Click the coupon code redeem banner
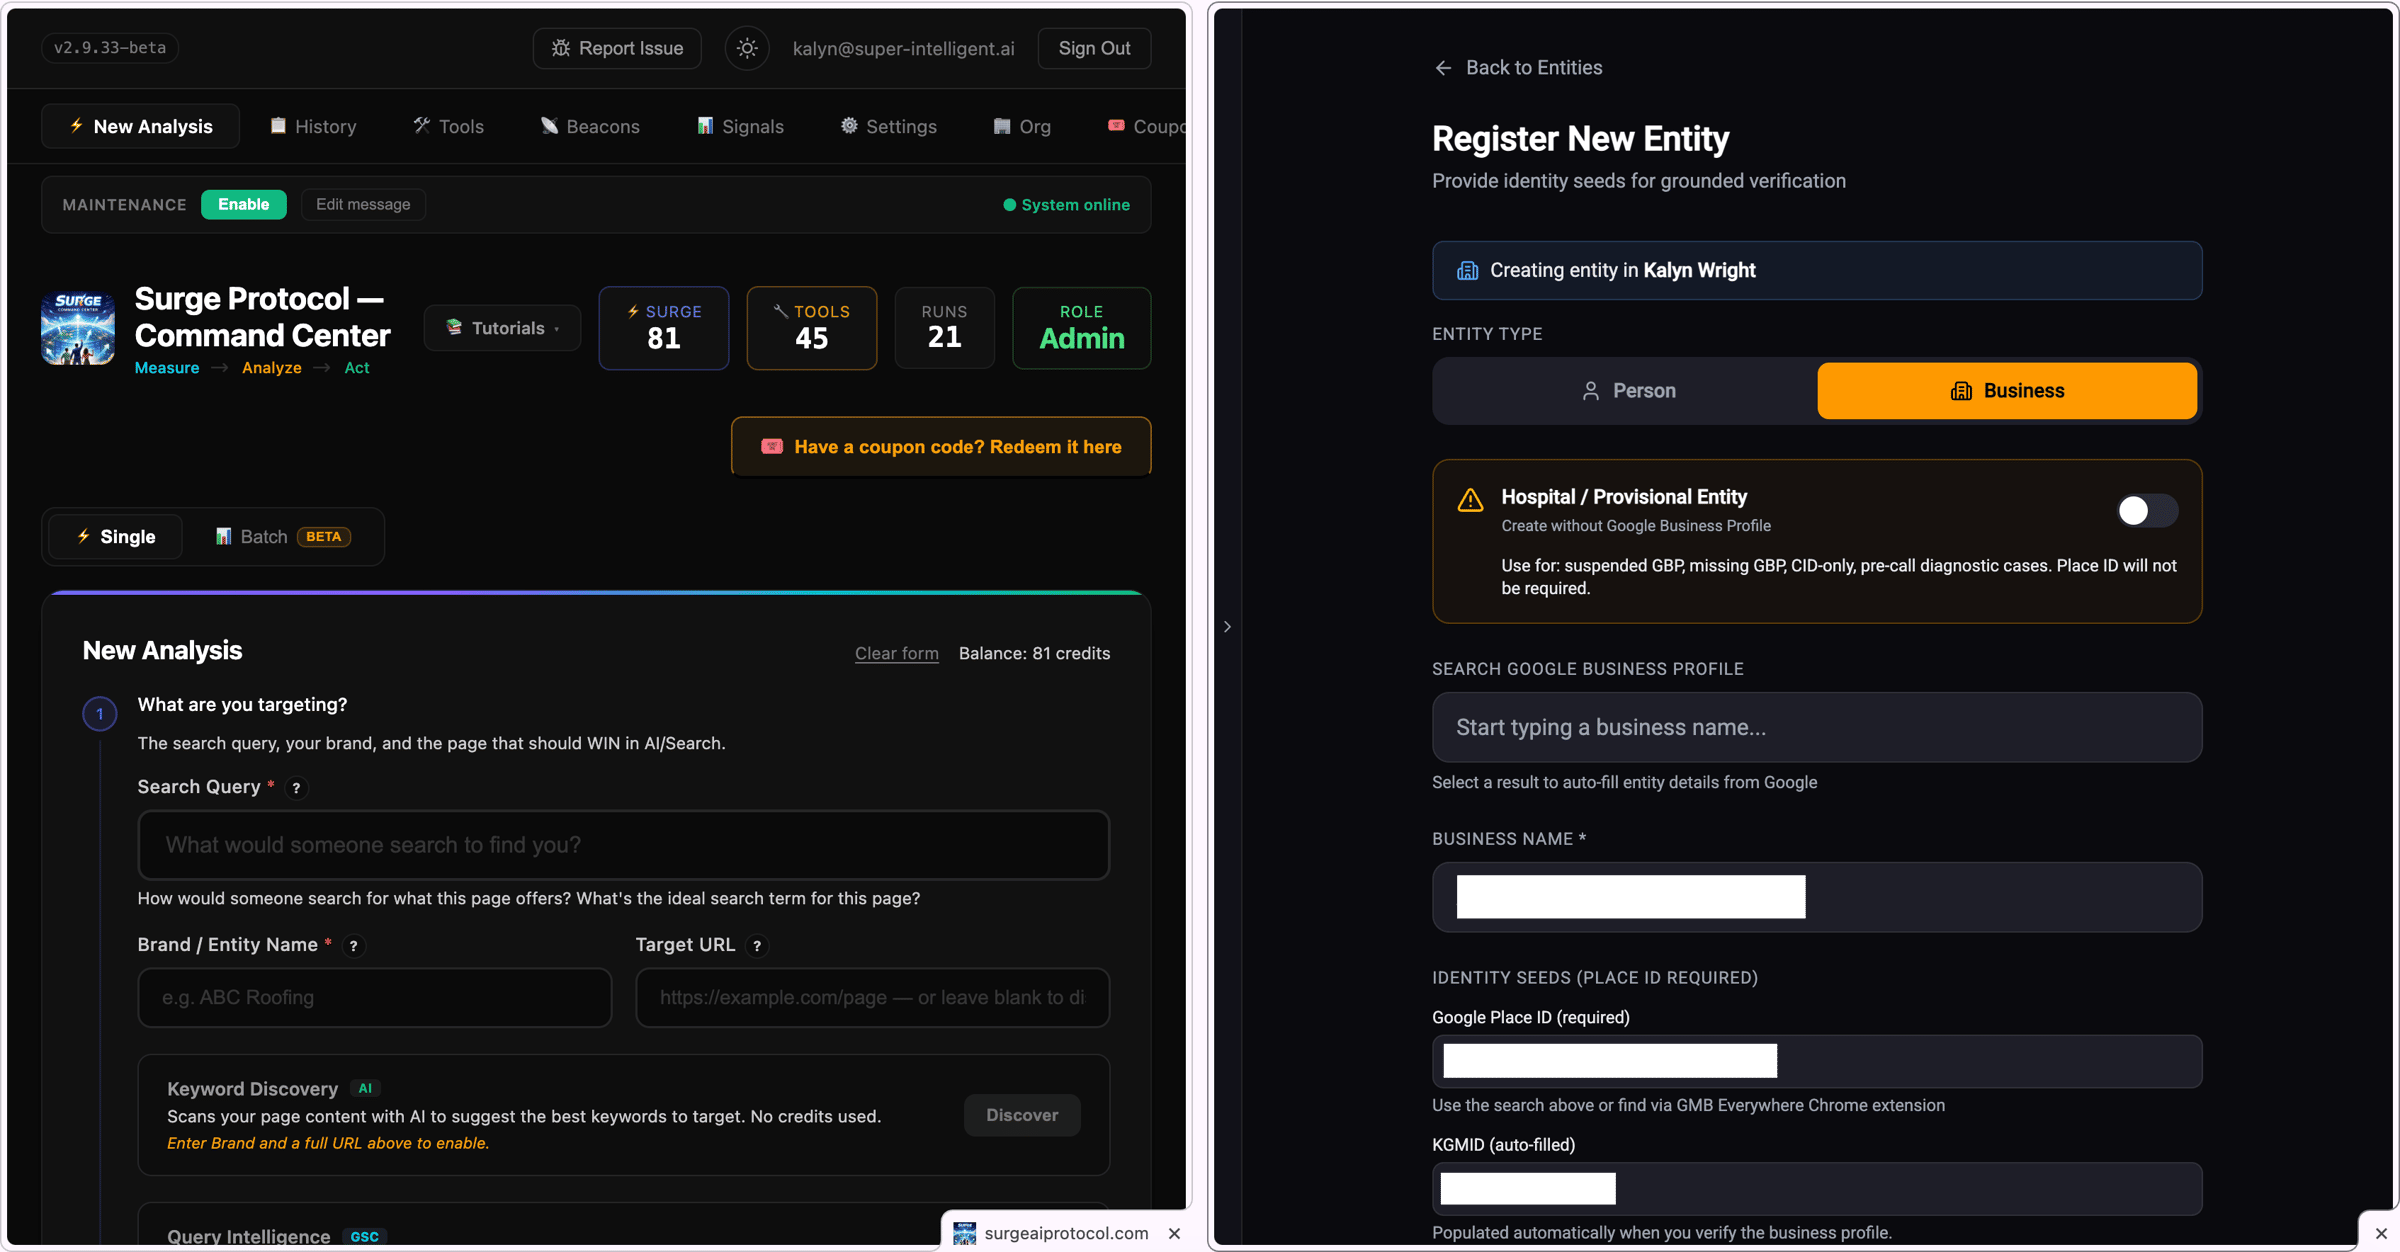Screen dimensions: 2400x1252 941,446
